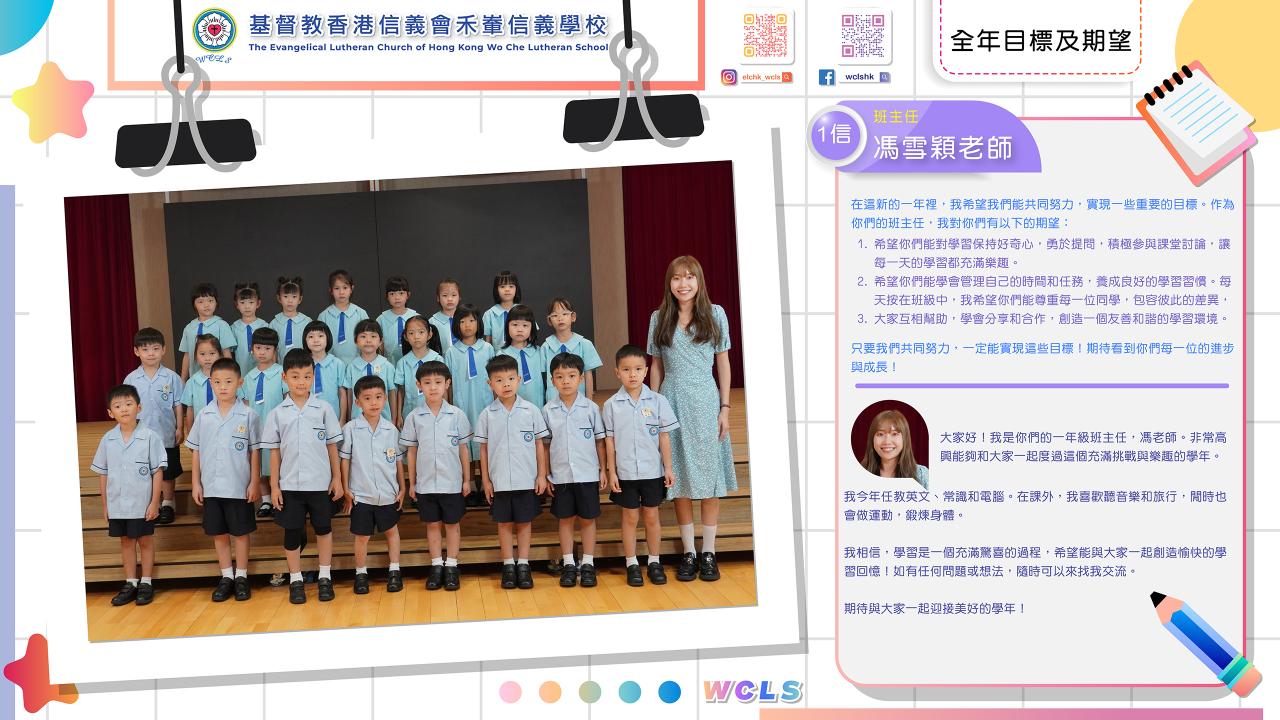Click the Facebook QR code
The height and width of the screenshot is (720, 1280).
(x=863, y=35)
